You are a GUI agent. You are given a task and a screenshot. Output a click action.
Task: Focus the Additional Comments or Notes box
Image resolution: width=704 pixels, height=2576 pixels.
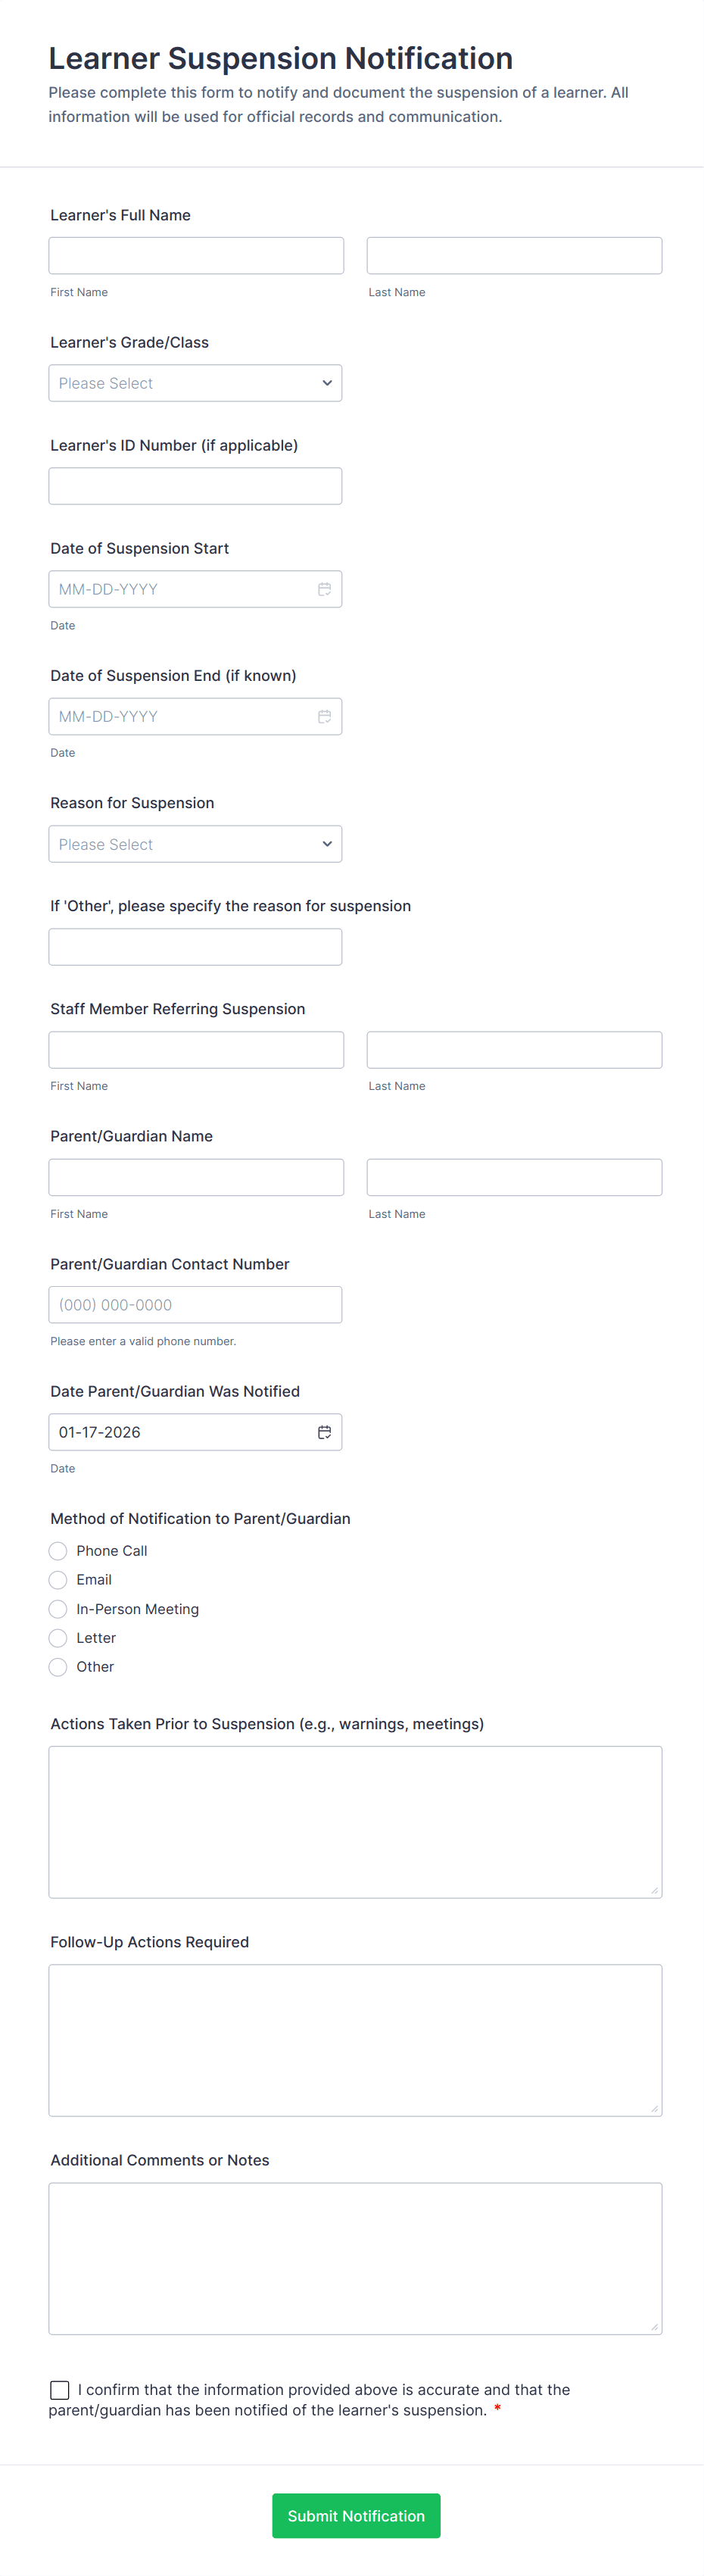click(354, 2255)
